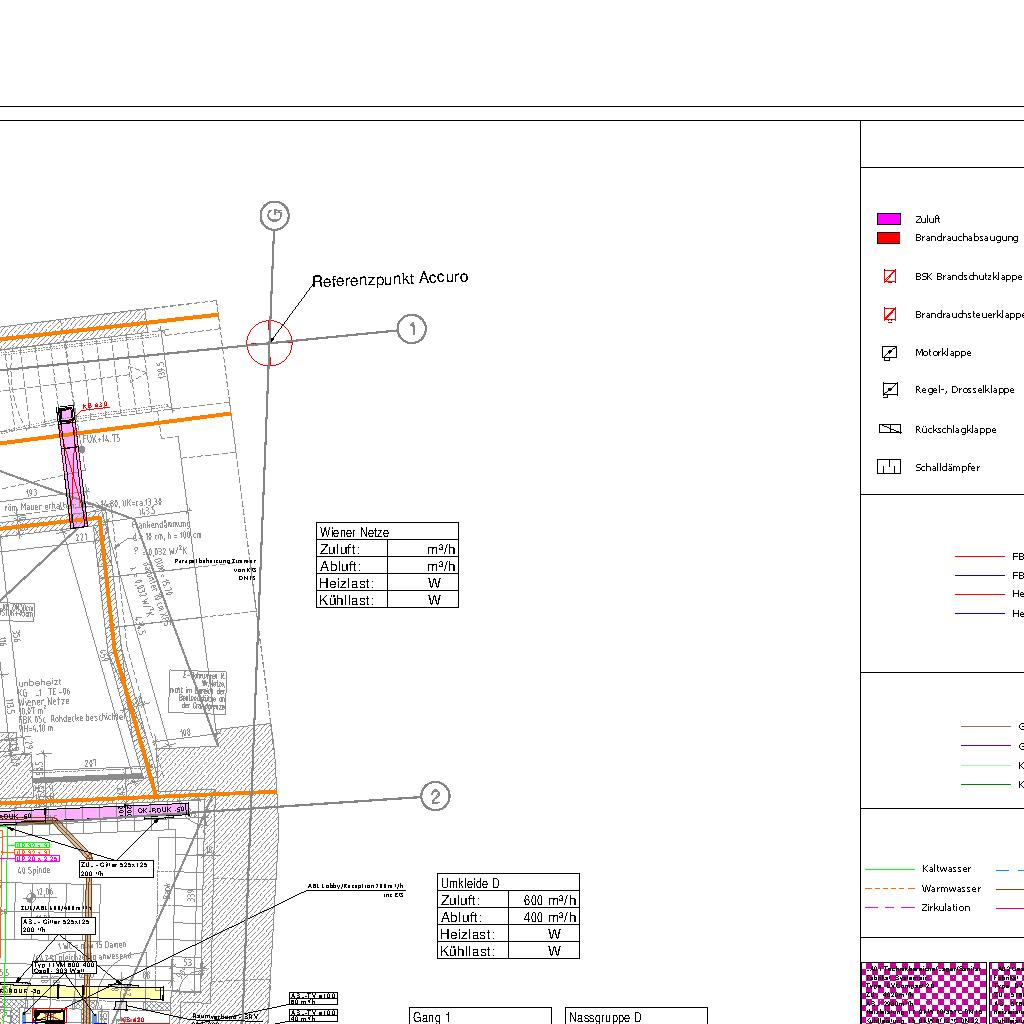Select the Motorklappe symbol in legend
1024x1024 pixels.
click(x=889, y=353)
